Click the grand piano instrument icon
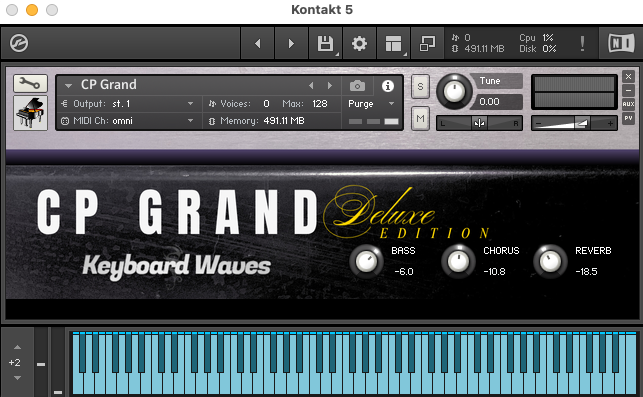This screenshot has width=643, height=397. (x=30, y=113)
